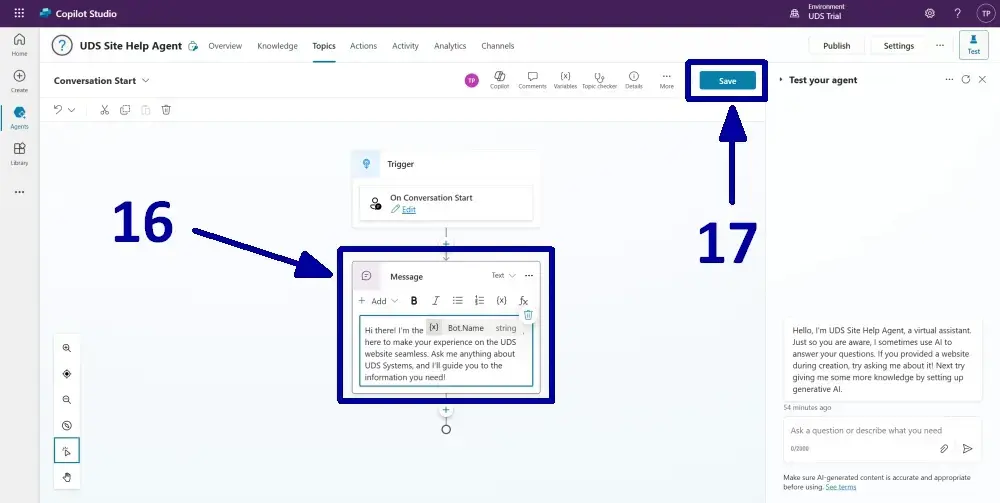Open Create in the left sidebar
1000x503 pixels.
pyautogui.click(x=19, y=81)
